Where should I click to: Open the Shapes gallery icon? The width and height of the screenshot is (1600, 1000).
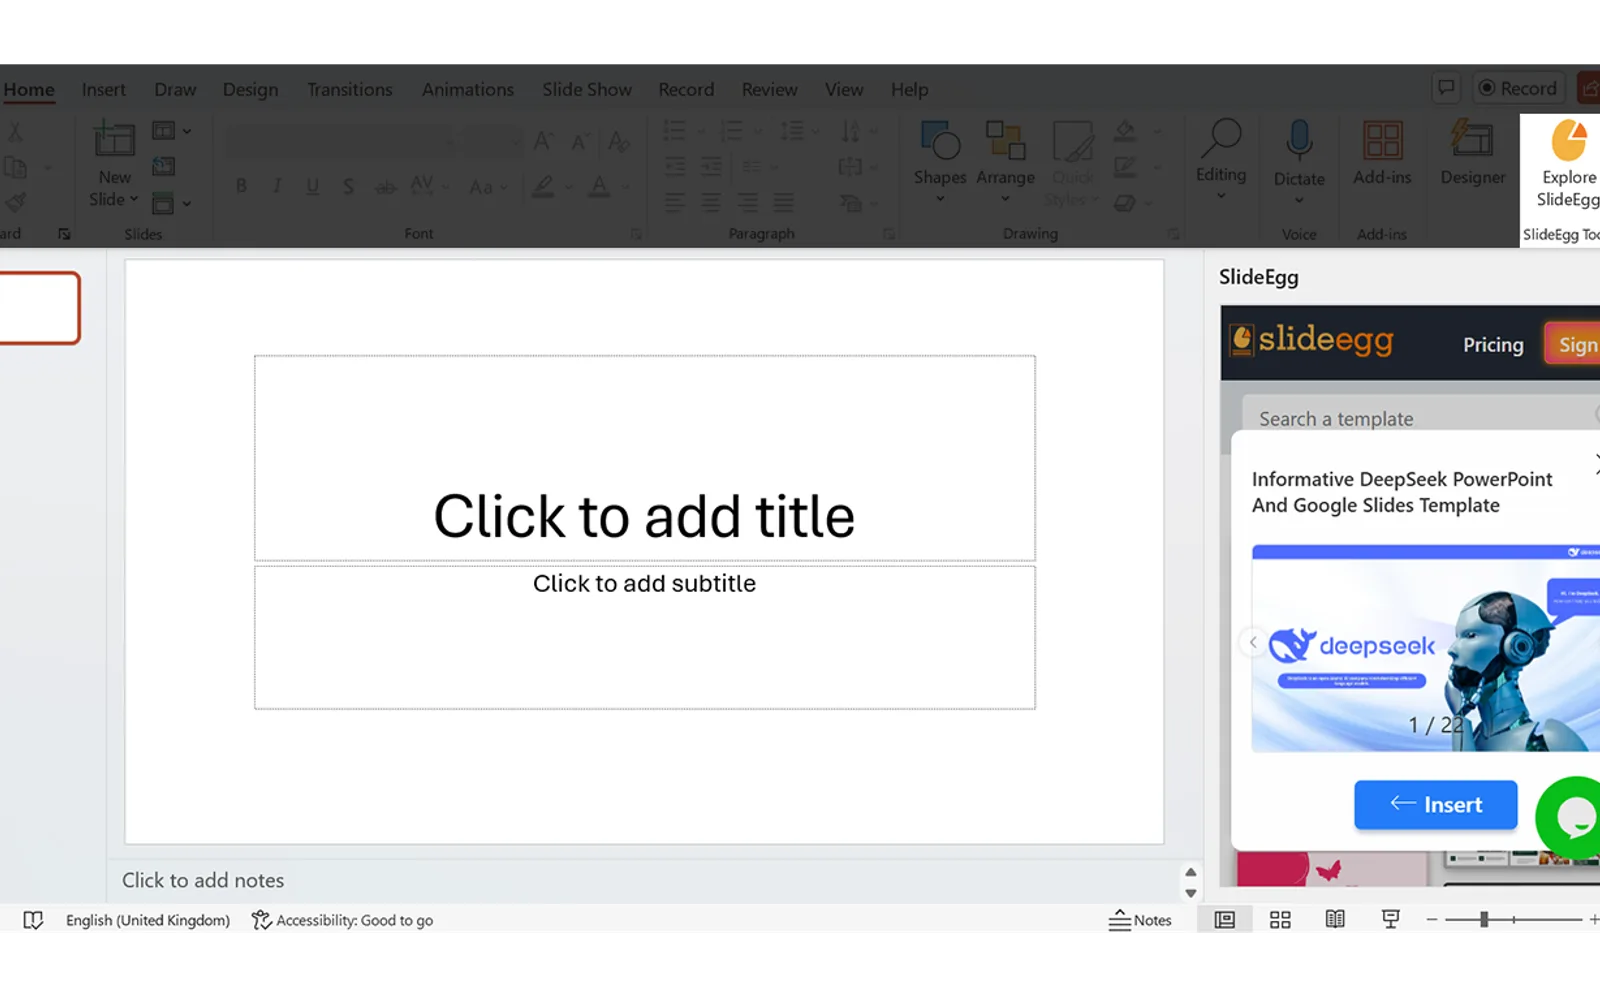pos(940,141)
